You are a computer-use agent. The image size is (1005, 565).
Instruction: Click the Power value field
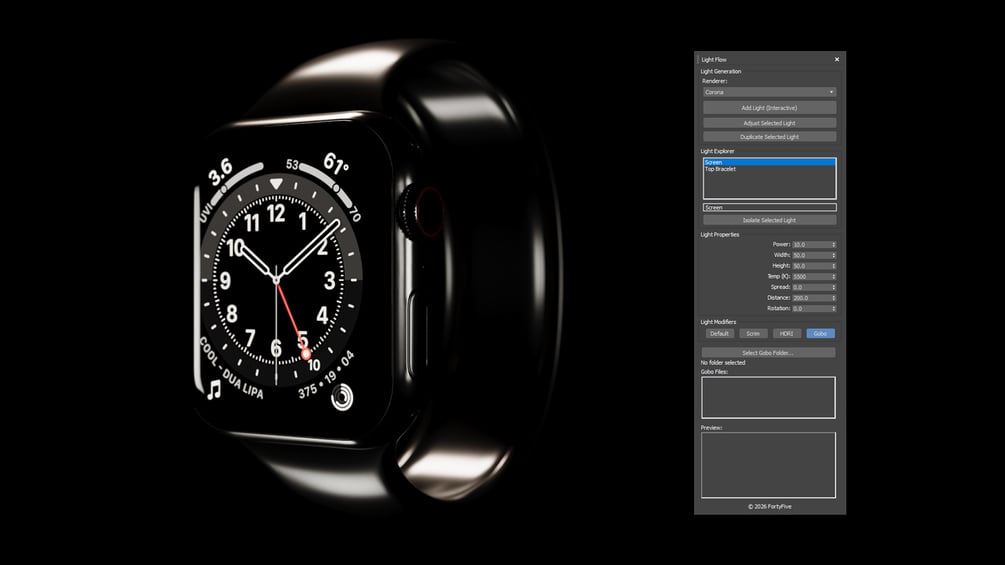tap(811, 245)
